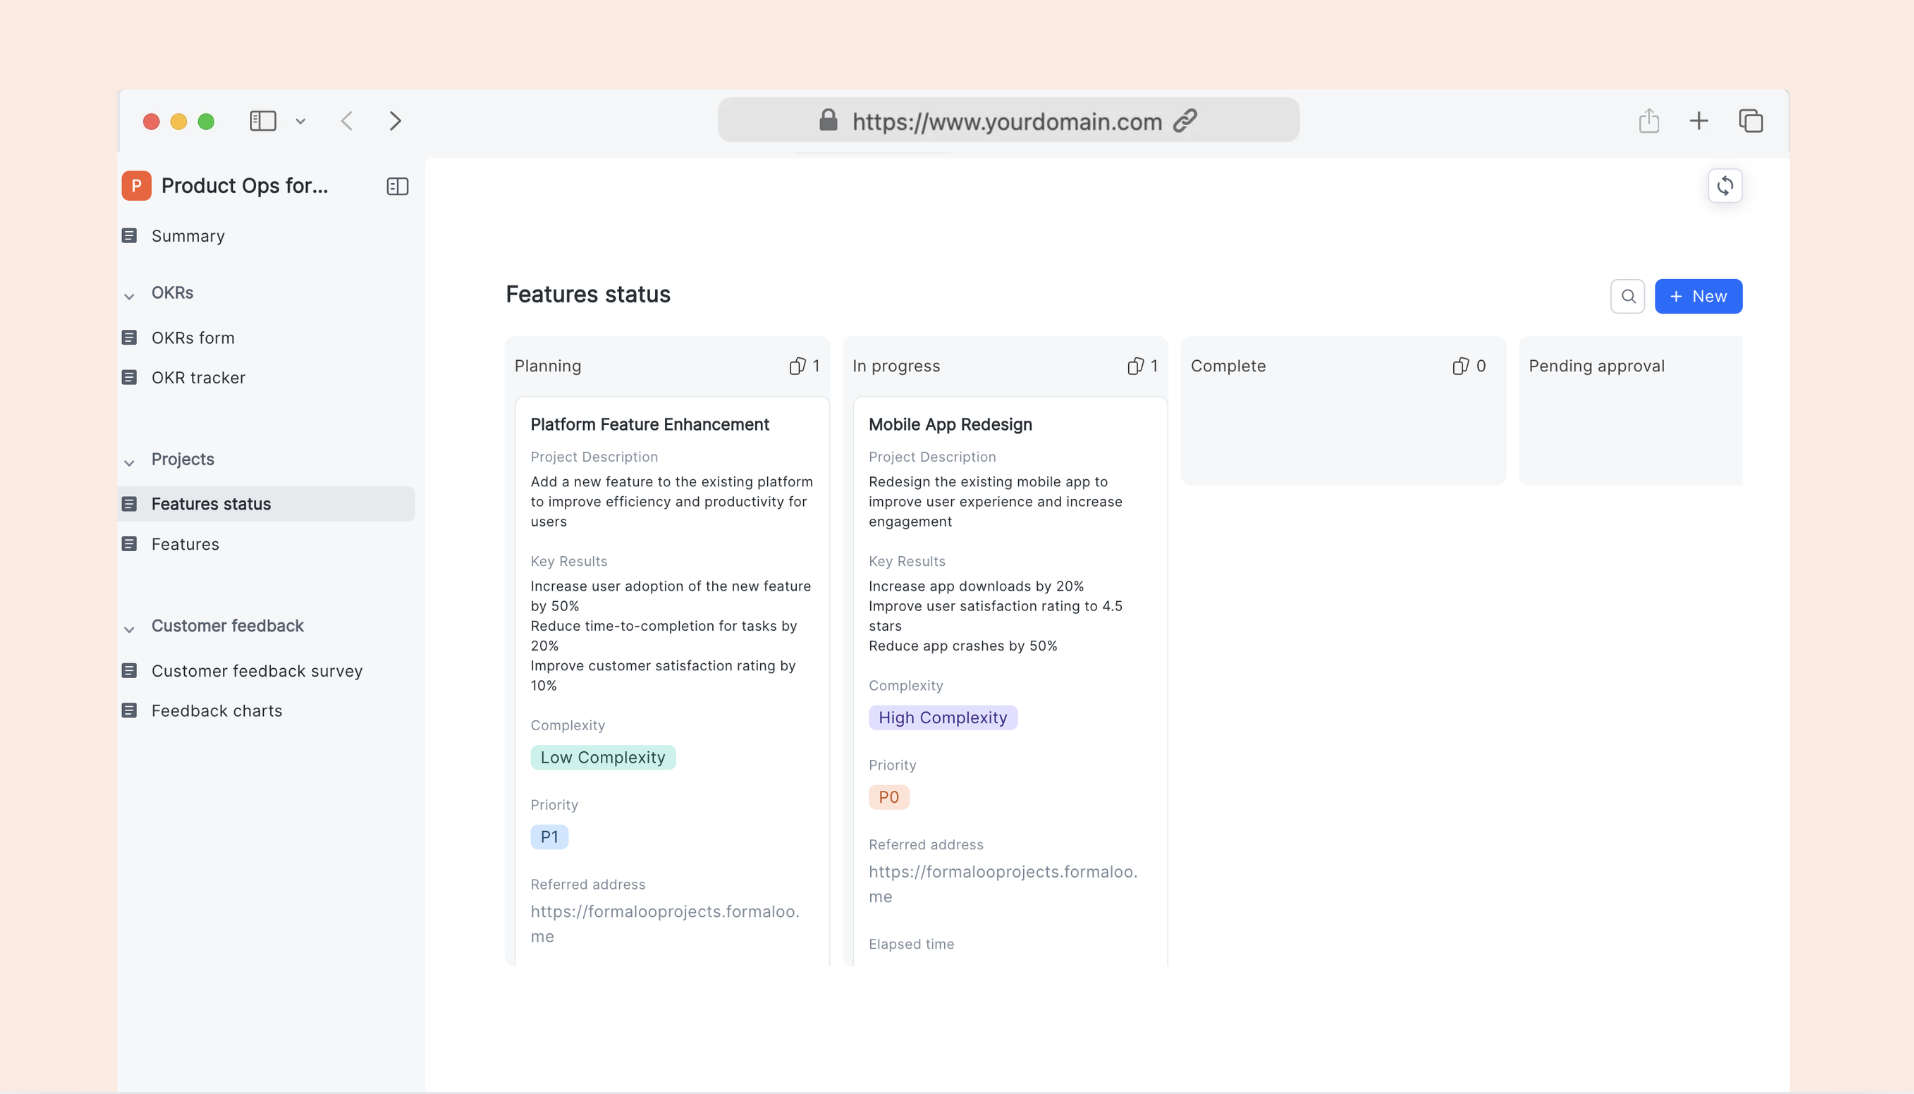
Task: Open search in Features status board
Action: pyautogui.click(x=1628, y=296)
